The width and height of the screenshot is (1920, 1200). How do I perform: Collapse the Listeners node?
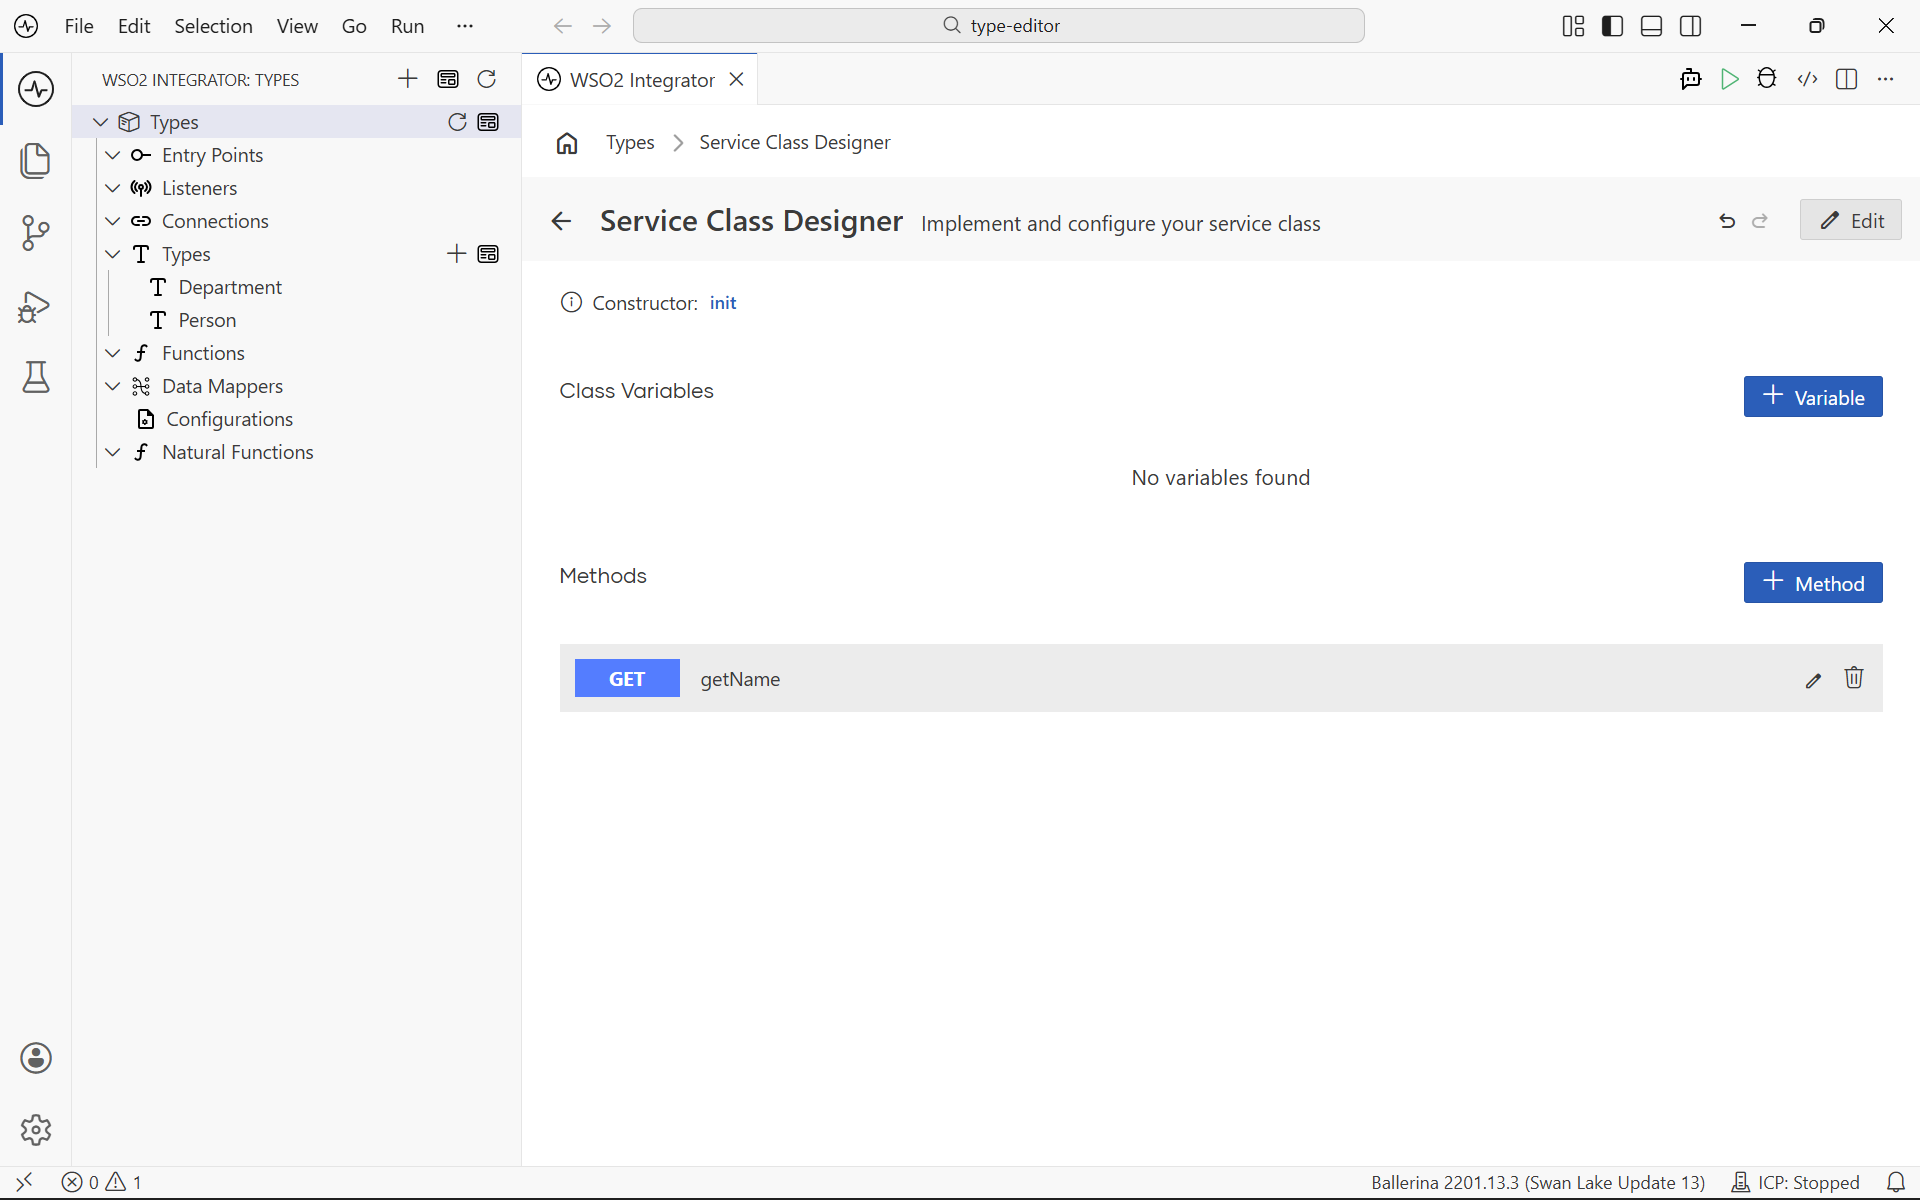coord(113,188)
